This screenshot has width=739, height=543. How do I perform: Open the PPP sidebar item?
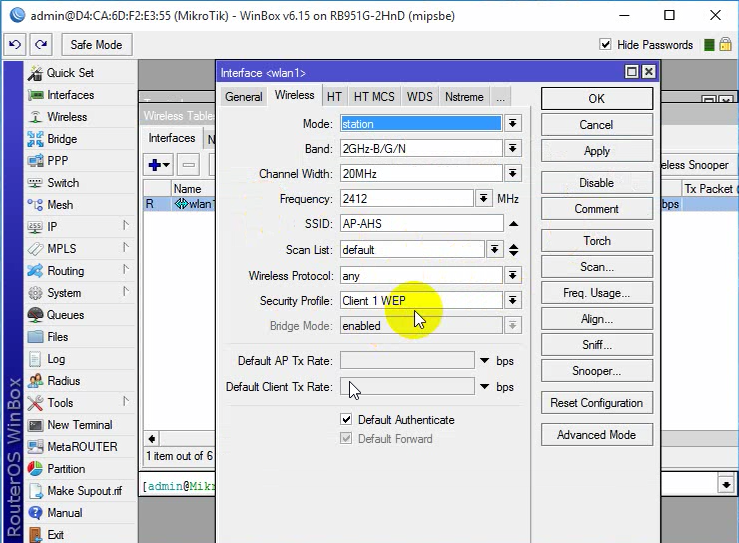[x=57, y=161]
